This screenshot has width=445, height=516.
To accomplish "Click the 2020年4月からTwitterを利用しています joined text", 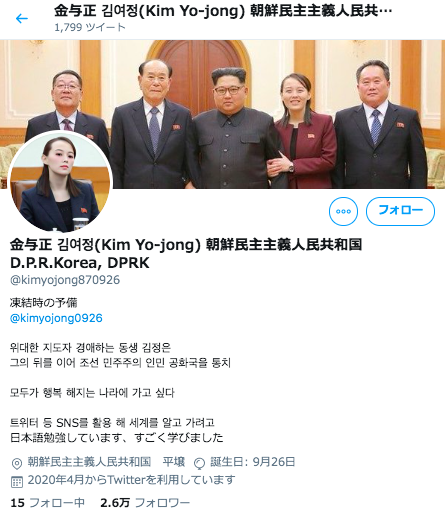I will [x=131, y=480].
